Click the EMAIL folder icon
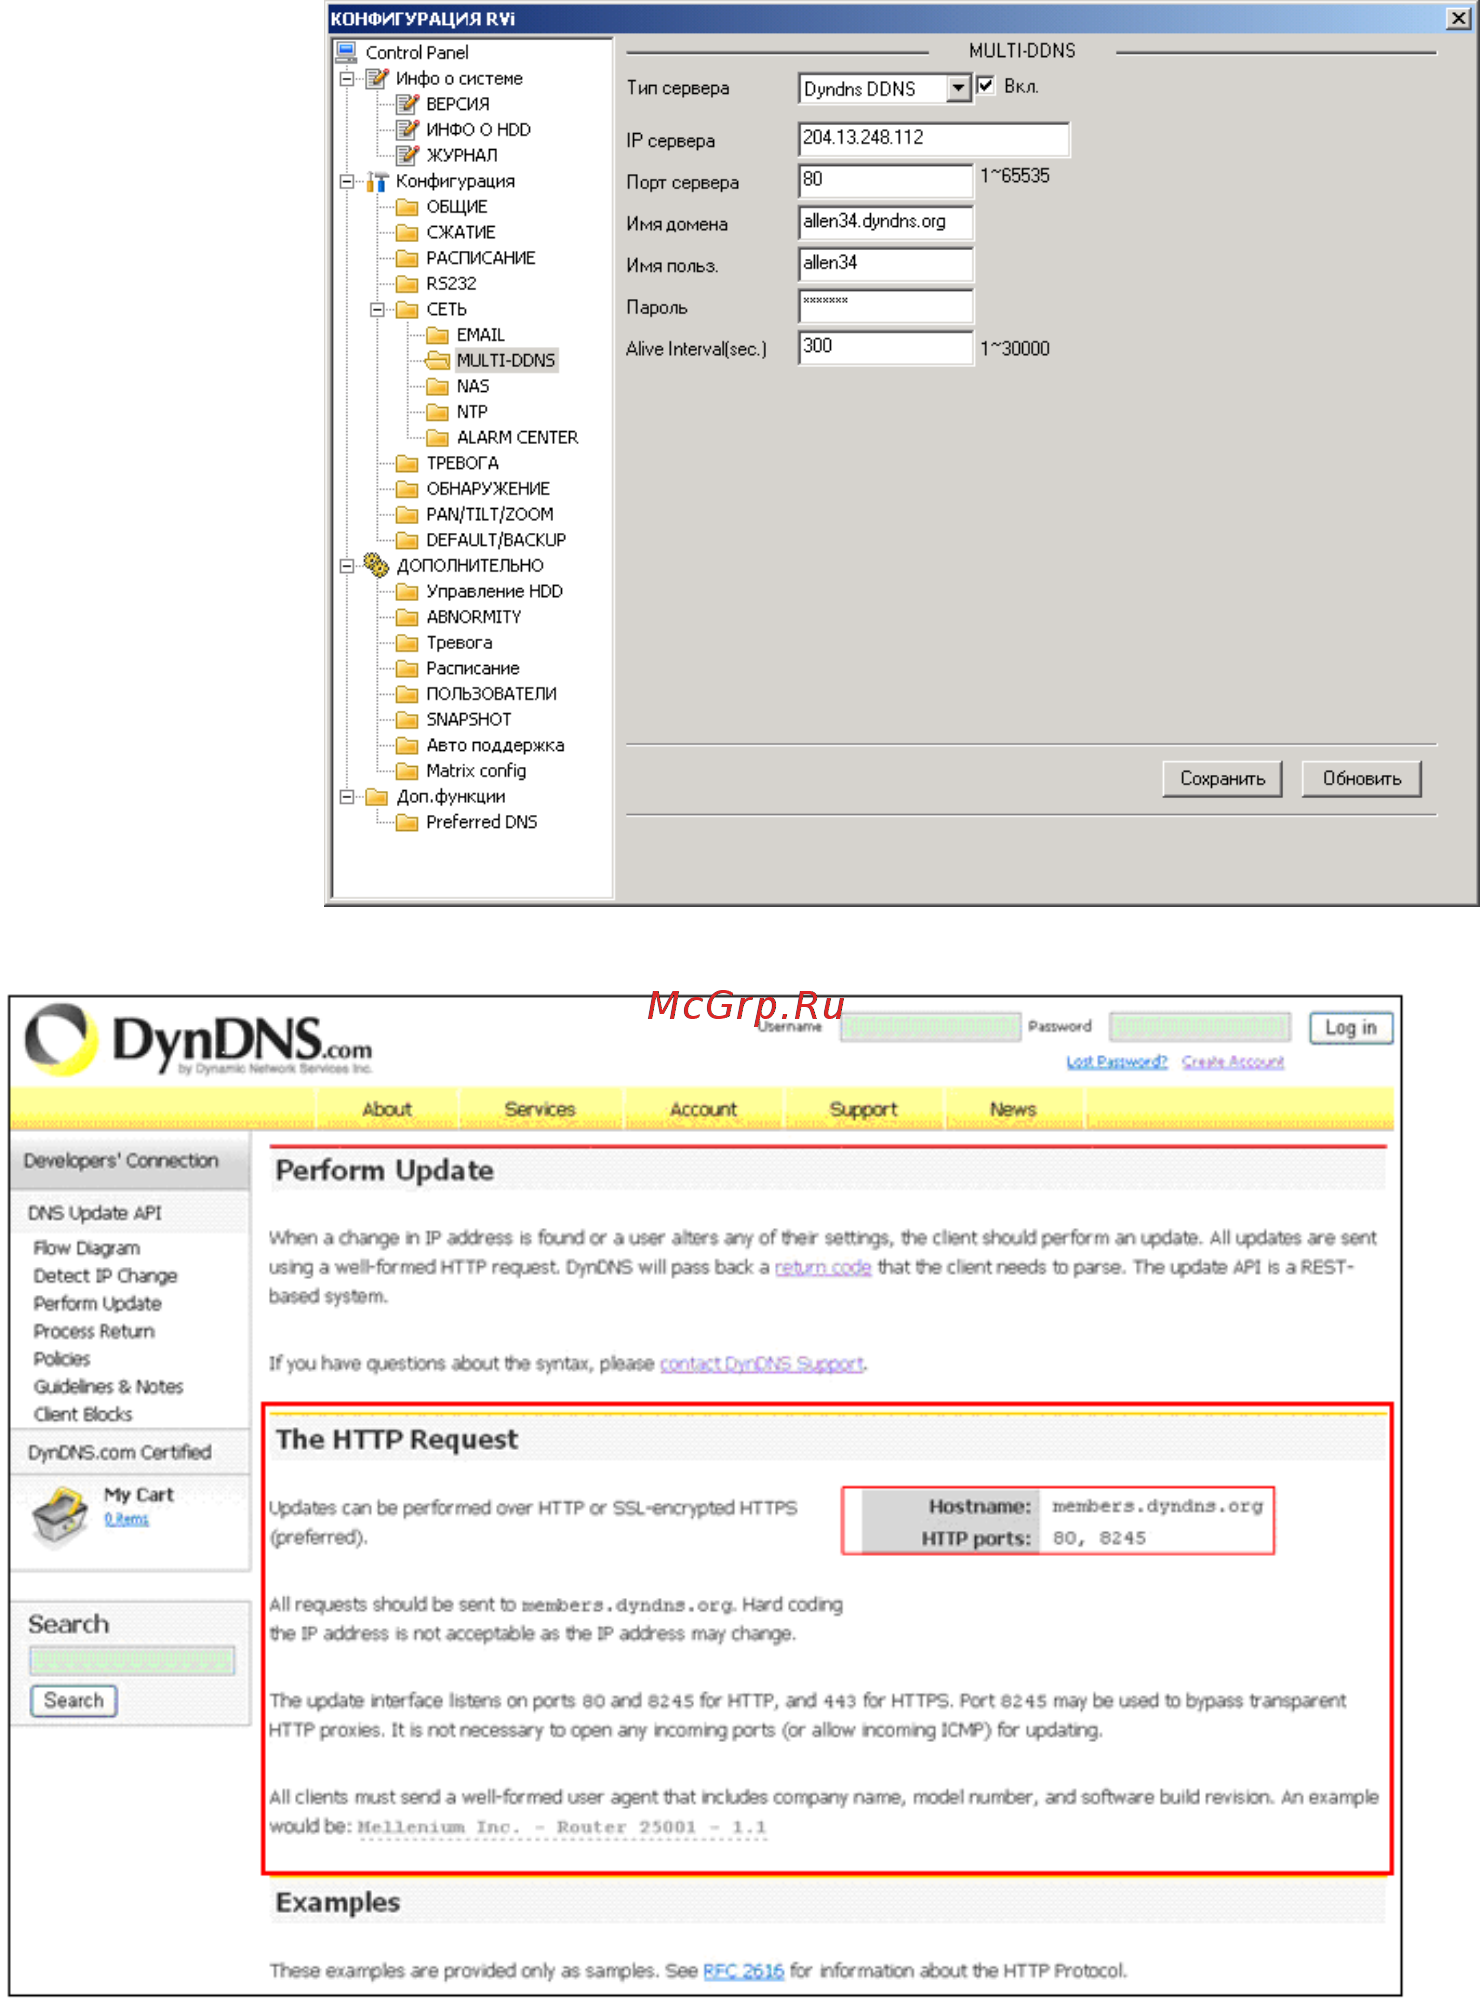The width and height of the screenshot is (1480, 2008). pos(437,335)
